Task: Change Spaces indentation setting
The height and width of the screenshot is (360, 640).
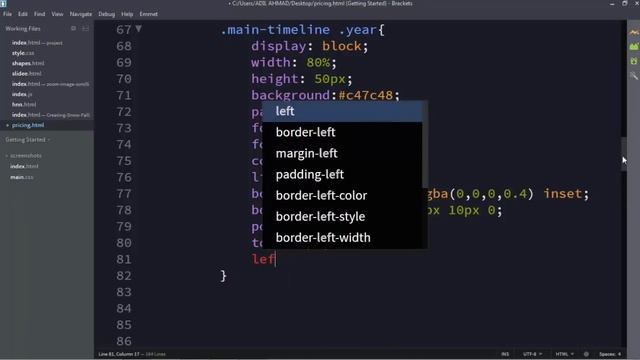Action: [x=610, y=354]
